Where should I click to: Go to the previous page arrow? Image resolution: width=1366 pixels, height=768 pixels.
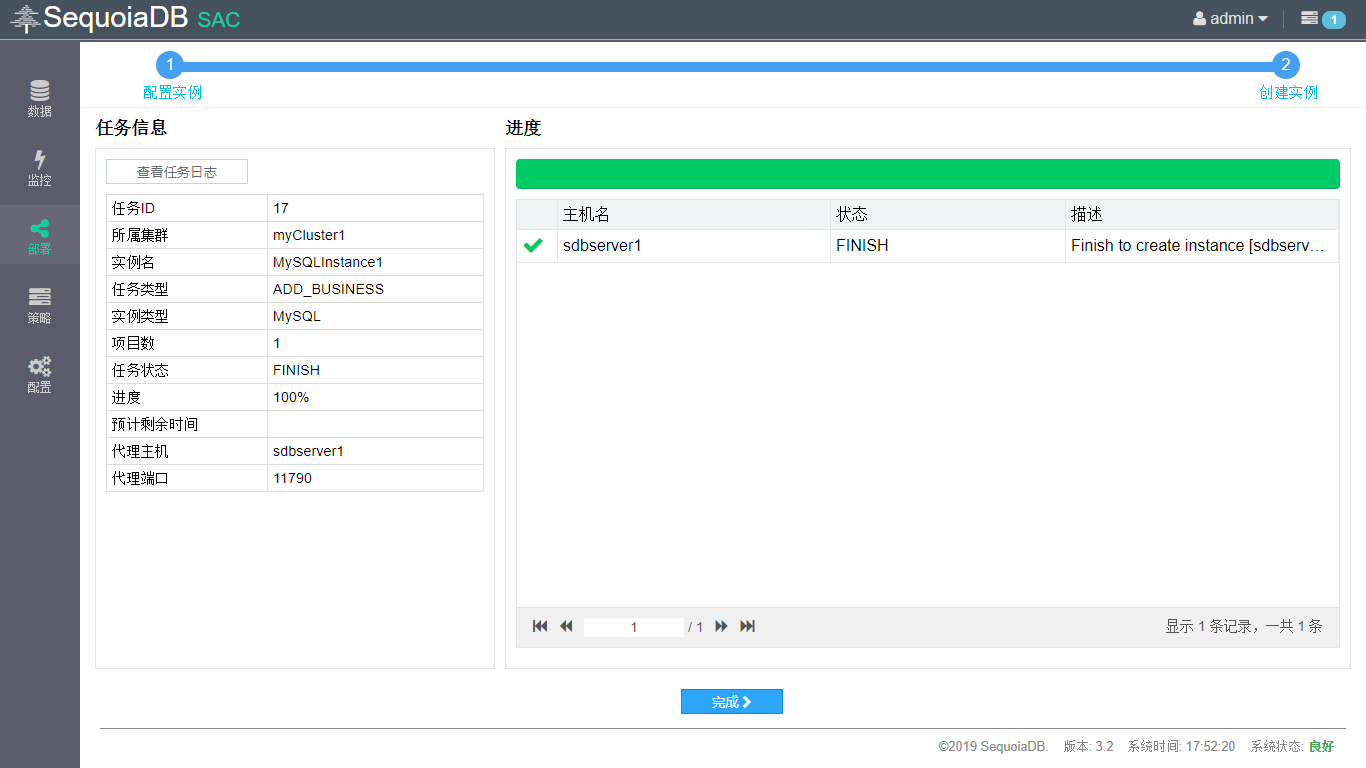(x=566, y=626)
